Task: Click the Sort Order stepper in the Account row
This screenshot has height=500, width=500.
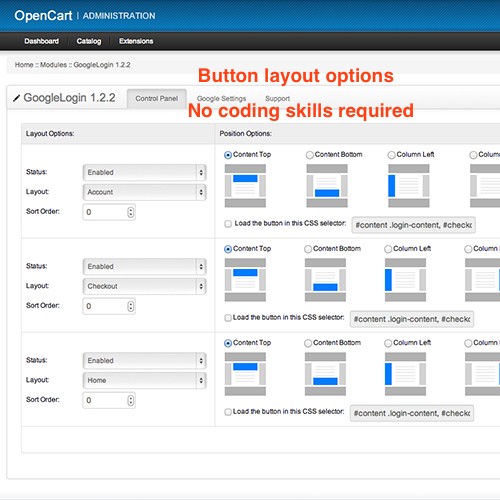Action: click(131, 212)
